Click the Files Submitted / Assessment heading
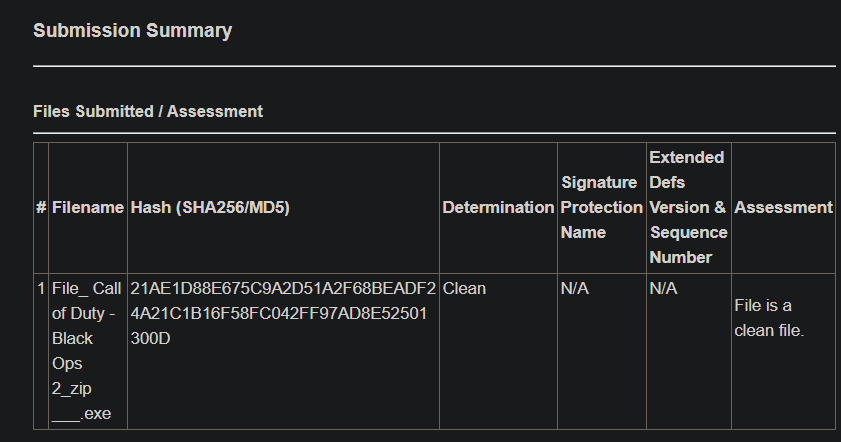This screenshot has height=442, width=841. tap(147, 111)
